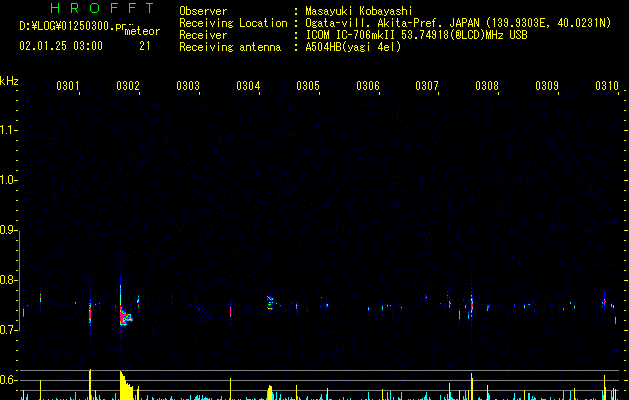
Task: Click the 0.7 kHz axis label
Action: coord(8,330)
